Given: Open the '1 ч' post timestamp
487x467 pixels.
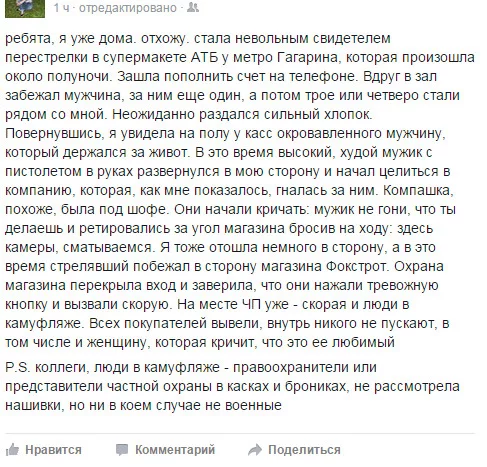Looking at the screenshot, I should click(62, 8).
